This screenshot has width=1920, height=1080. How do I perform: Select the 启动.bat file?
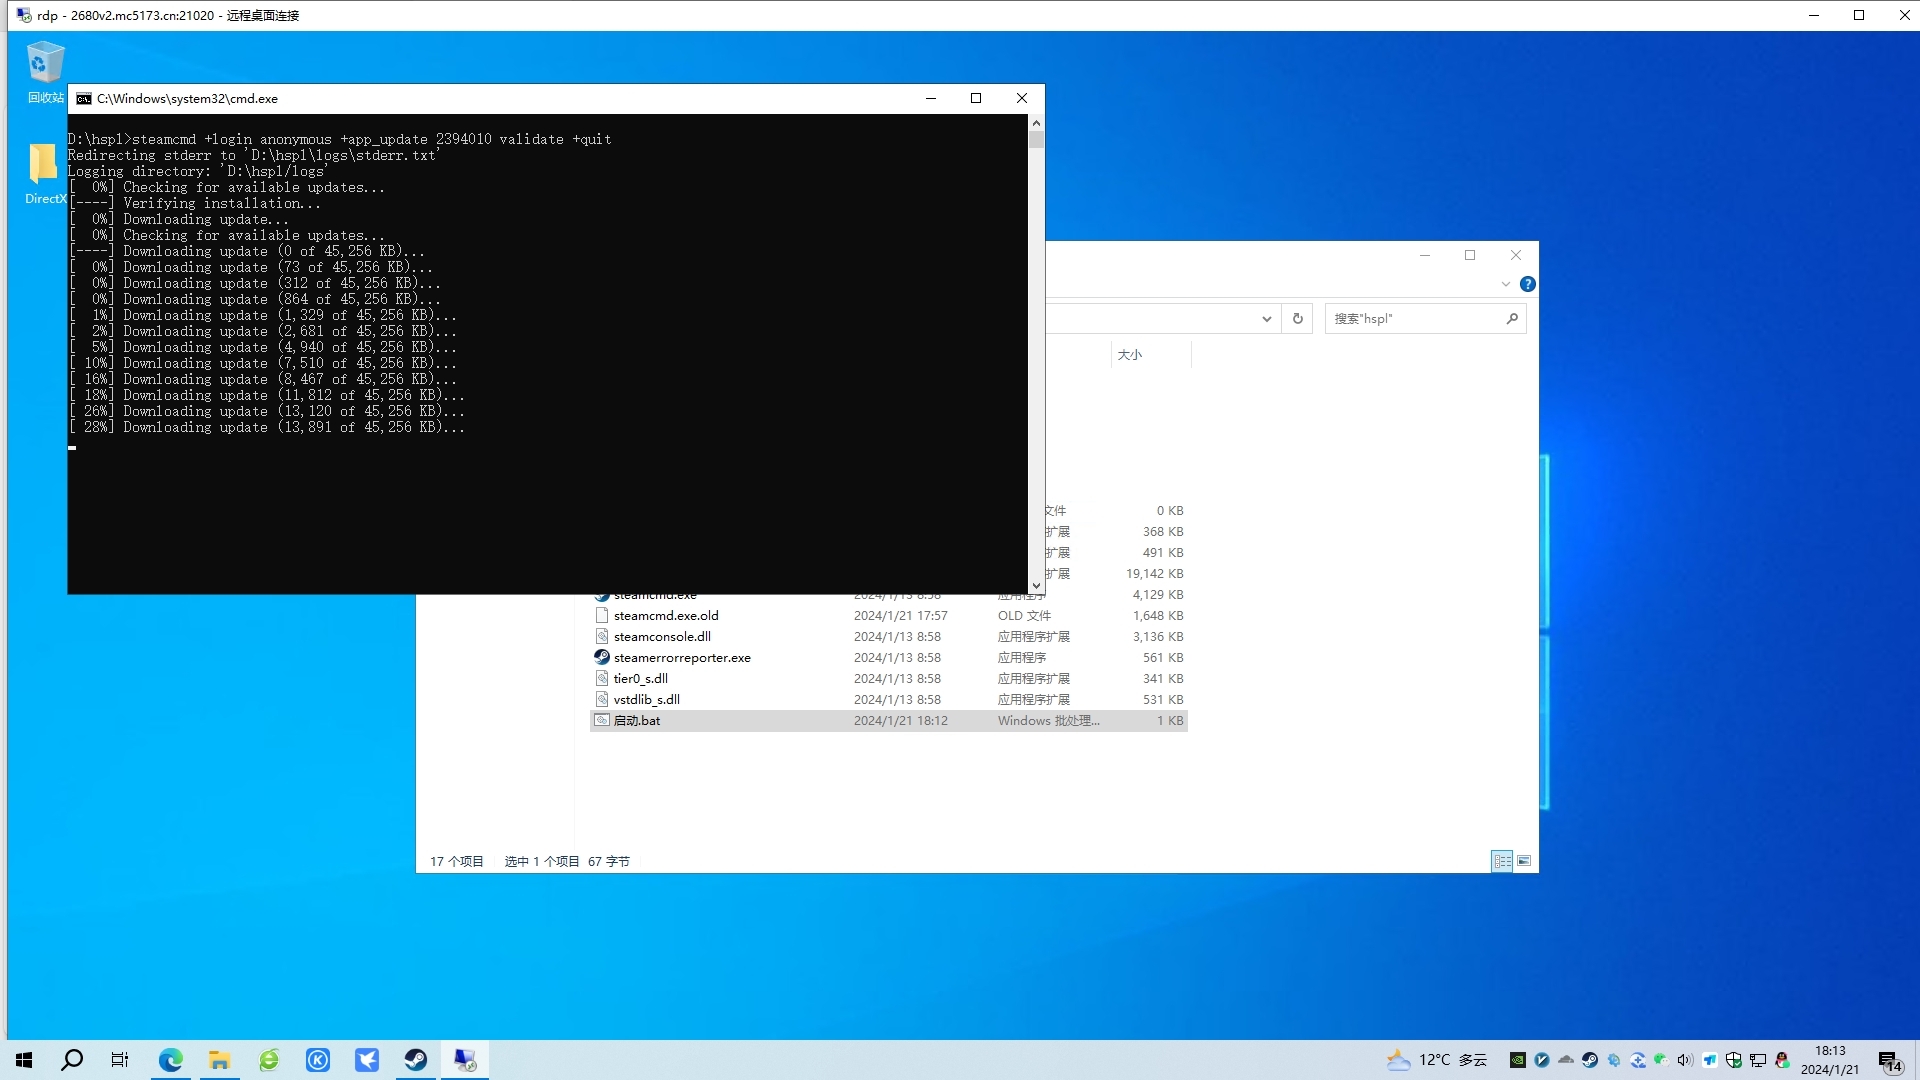coord(637,721)
